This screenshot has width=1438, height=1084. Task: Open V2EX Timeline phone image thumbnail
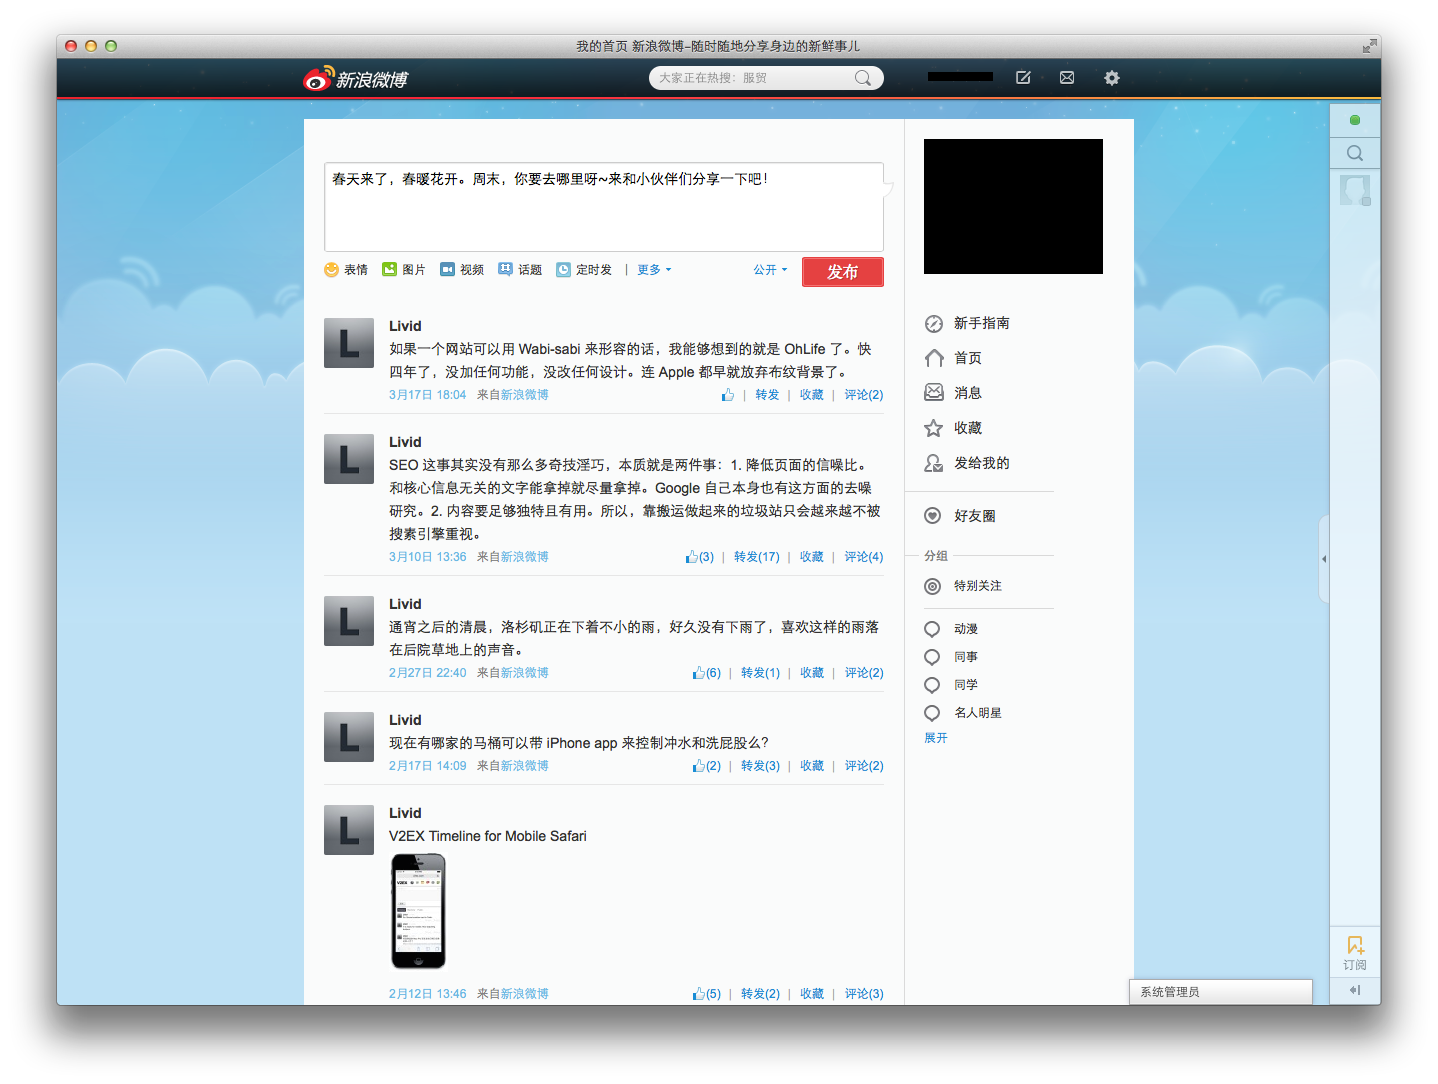[x=418, y=911]
